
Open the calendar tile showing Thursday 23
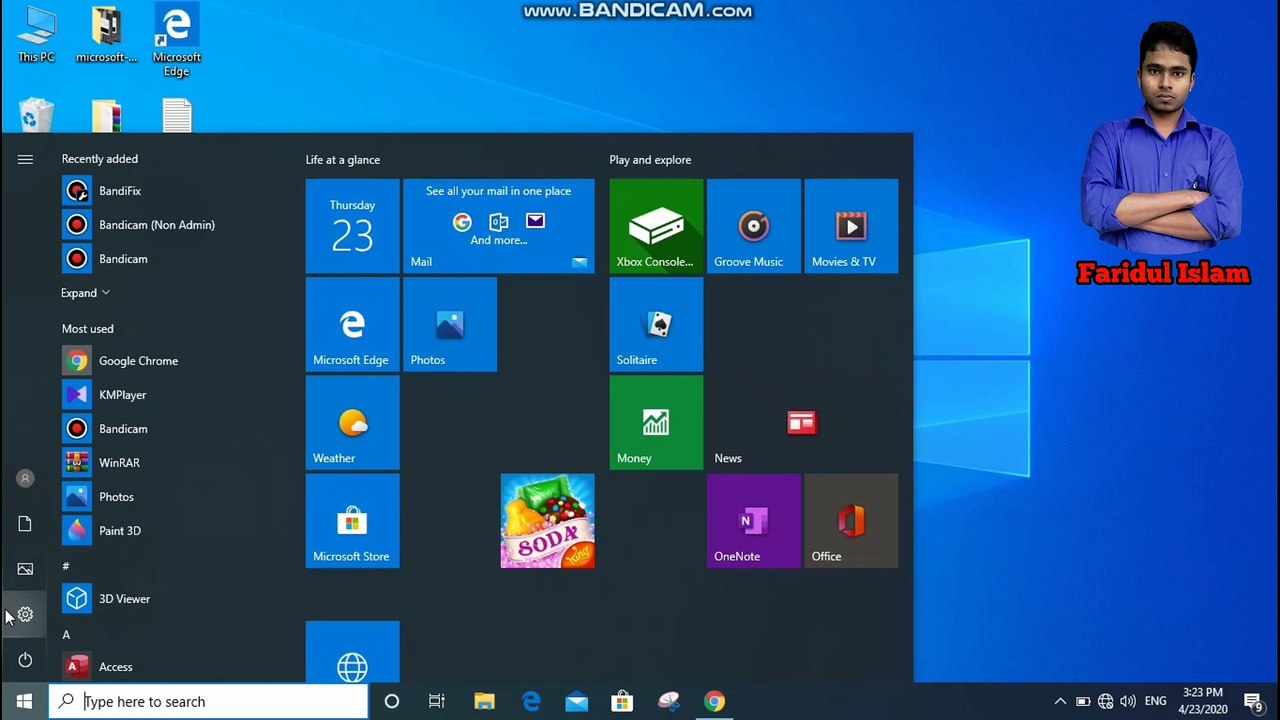[x=352, y=226]
